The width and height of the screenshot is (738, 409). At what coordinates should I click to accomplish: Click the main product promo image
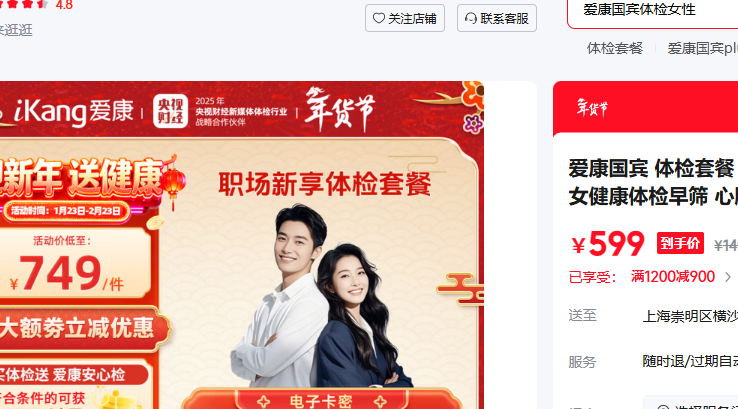[x=242, y=245]
